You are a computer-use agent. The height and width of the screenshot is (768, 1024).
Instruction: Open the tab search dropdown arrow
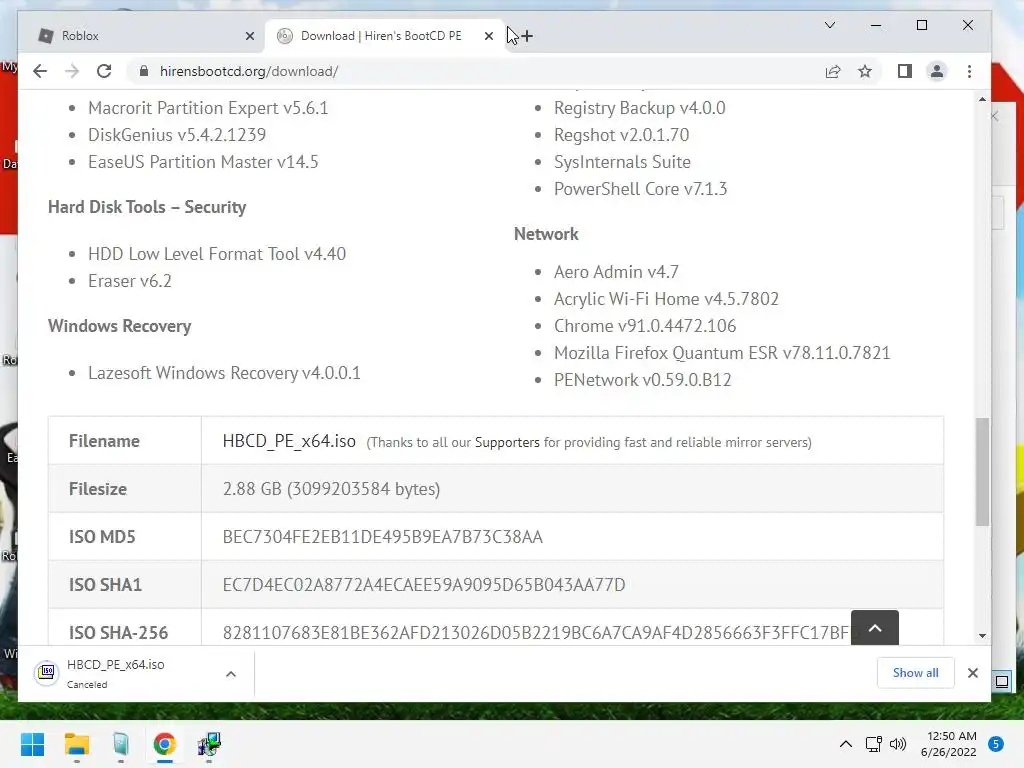(829, 25)
